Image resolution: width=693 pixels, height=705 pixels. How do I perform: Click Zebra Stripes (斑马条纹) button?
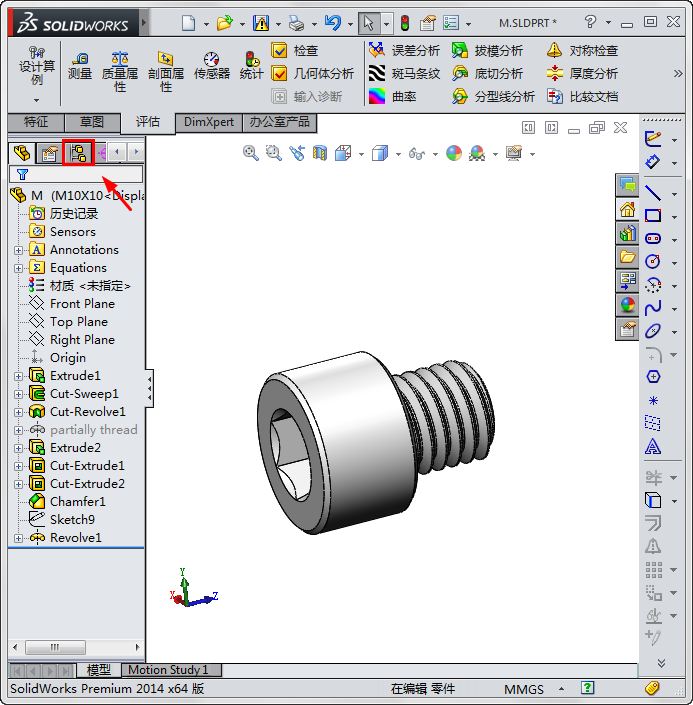click(x=404, y=73)
